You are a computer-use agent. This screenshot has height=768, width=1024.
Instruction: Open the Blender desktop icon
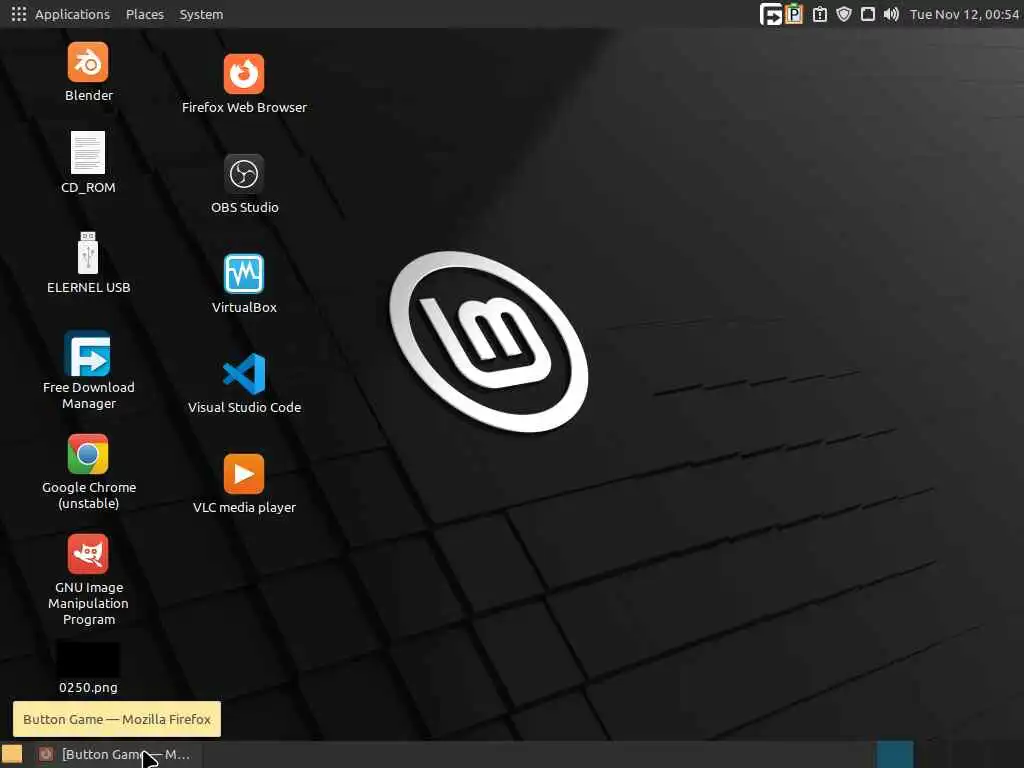[x=88, y=63]
